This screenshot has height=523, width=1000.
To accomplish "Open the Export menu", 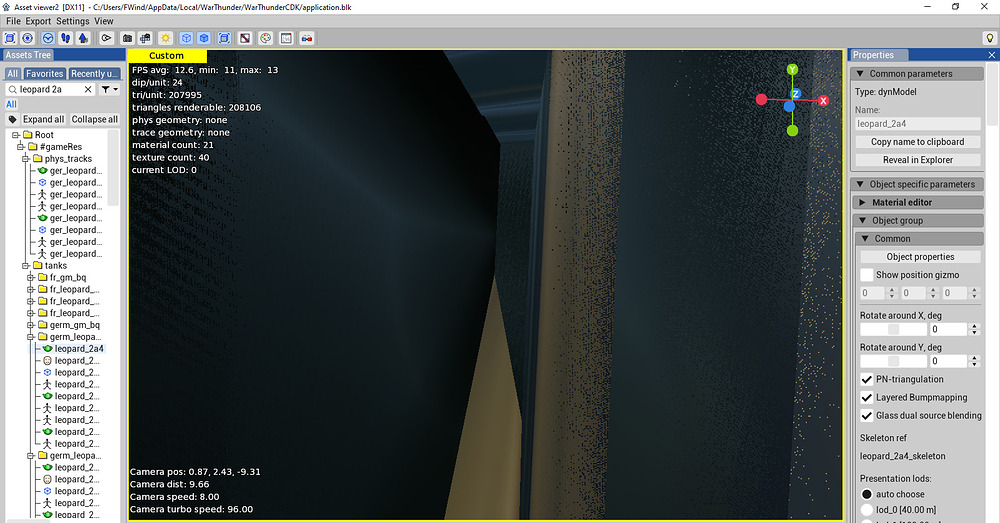I will point(38,21).
